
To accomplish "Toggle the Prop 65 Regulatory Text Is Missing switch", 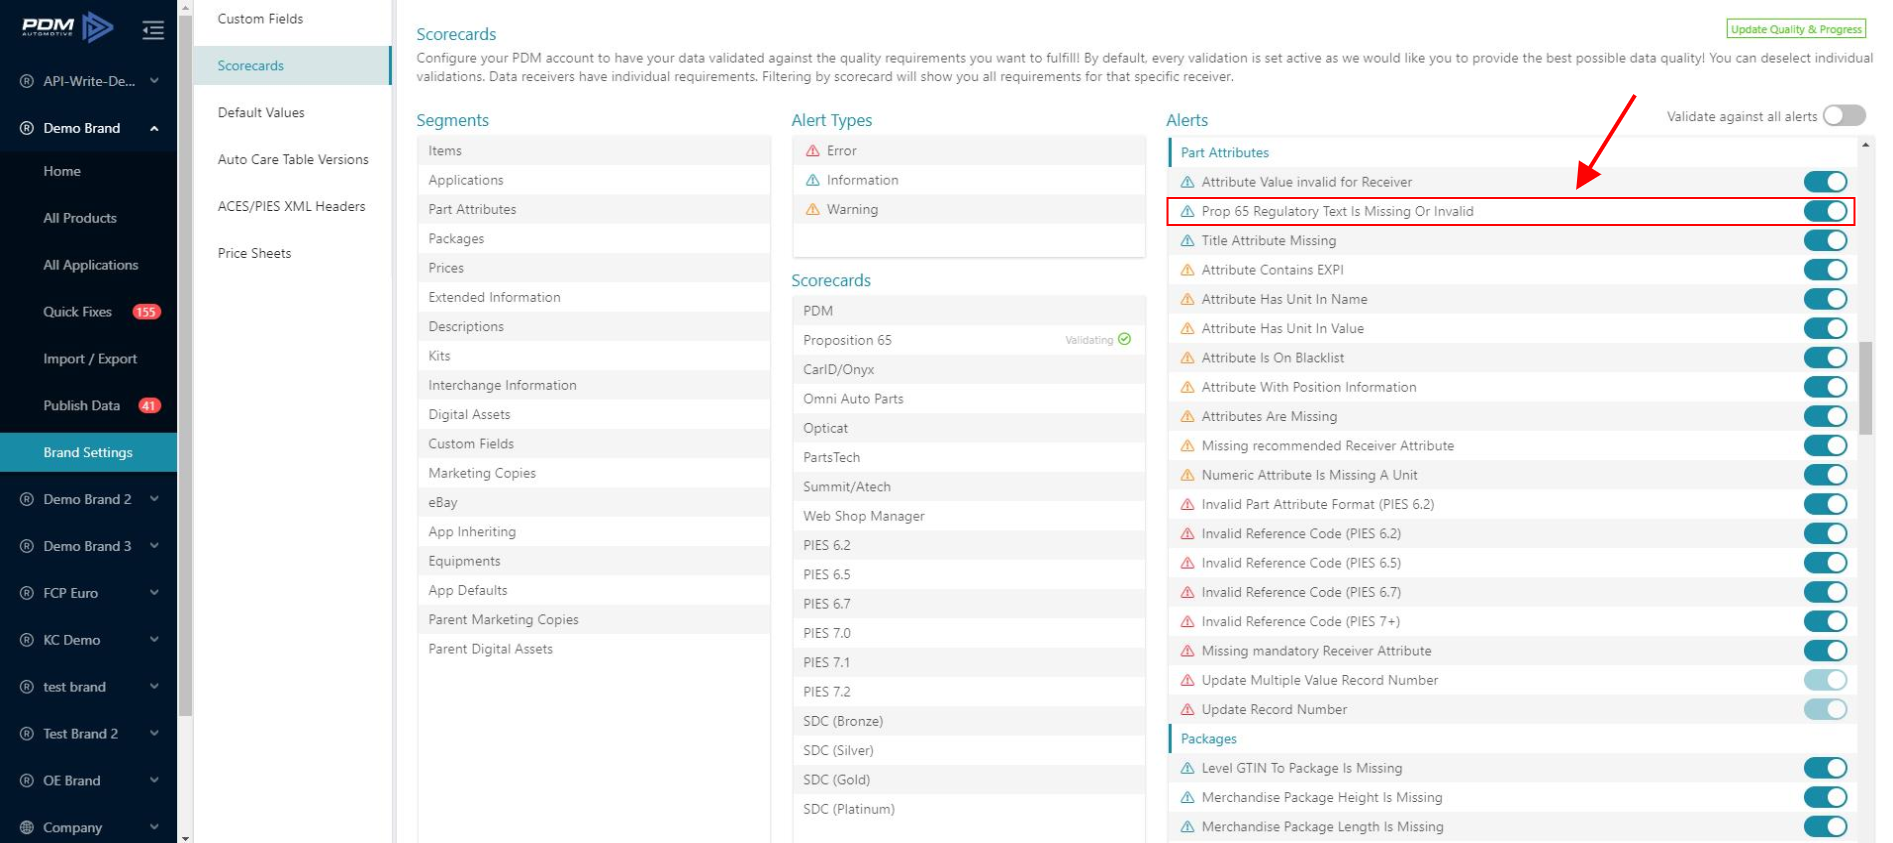I will pos(1825,211).
